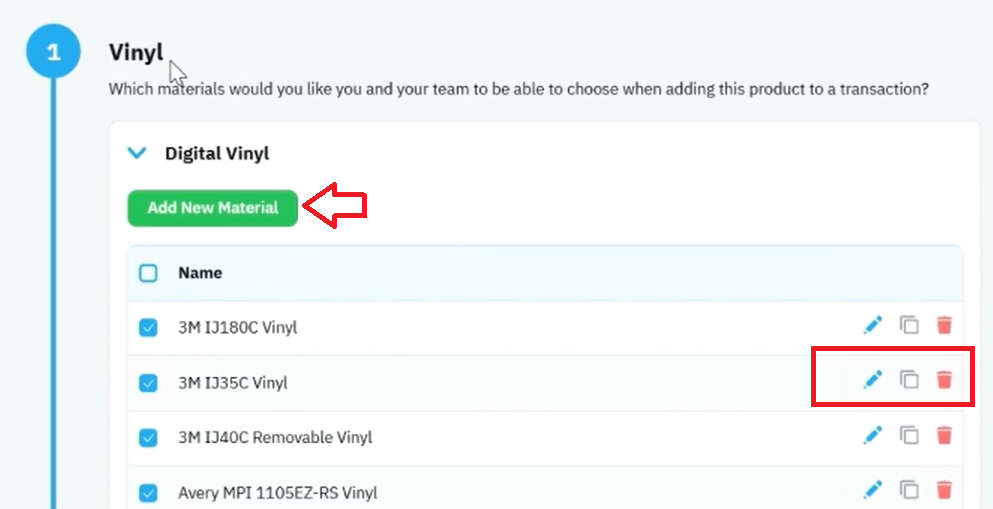Duplicate the 3M IJ180C Vinyl material
Screen dimensions: 993x509
[x=909, y=325]
